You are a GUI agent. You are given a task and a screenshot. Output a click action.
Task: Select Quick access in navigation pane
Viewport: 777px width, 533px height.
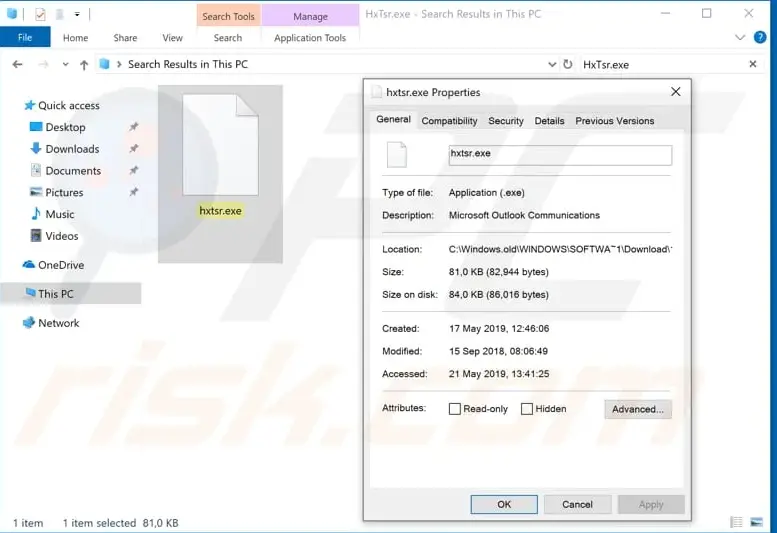click(x=69, y=105)
